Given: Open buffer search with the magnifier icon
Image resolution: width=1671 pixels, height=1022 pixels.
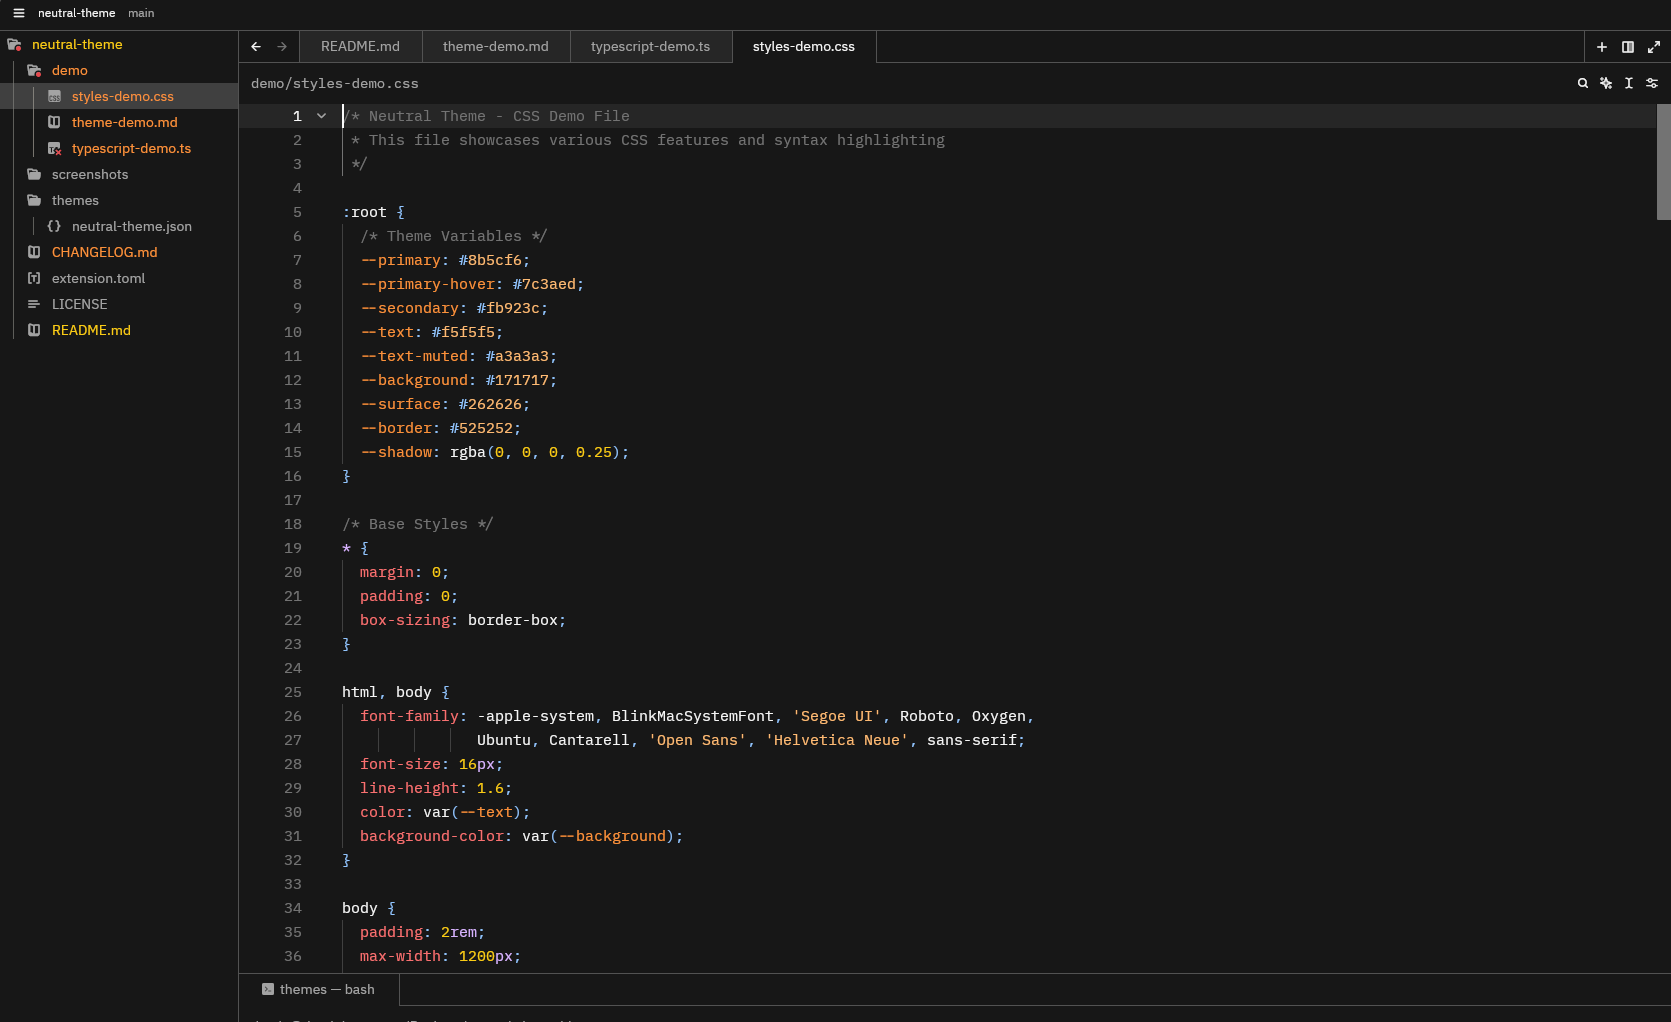Looking at the screenshot, I should click(1583, 83).
